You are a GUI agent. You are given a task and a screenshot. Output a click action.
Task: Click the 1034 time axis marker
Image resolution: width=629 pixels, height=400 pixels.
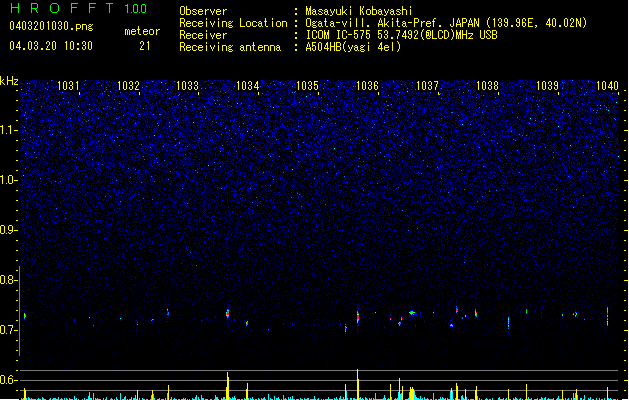click(x=248, y=86)
